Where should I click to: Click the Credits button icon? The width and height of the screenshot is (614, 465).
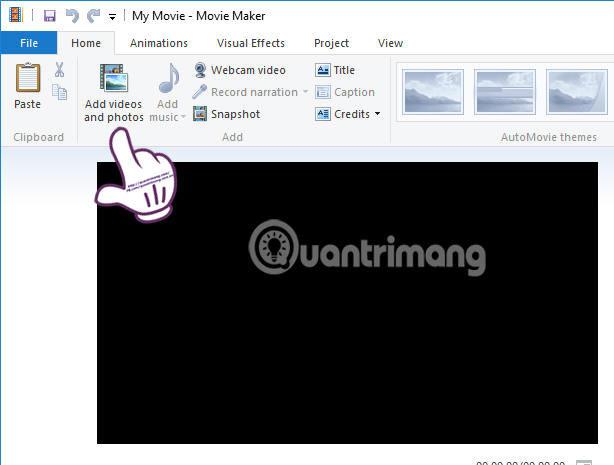323,114
